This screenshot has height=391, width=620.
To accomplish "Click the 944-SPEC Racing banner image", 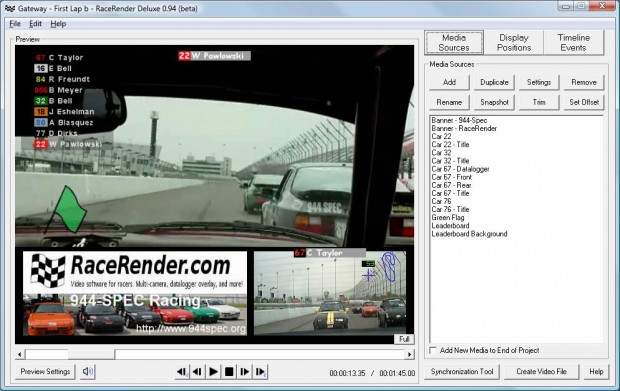I will tap(135, 315).
